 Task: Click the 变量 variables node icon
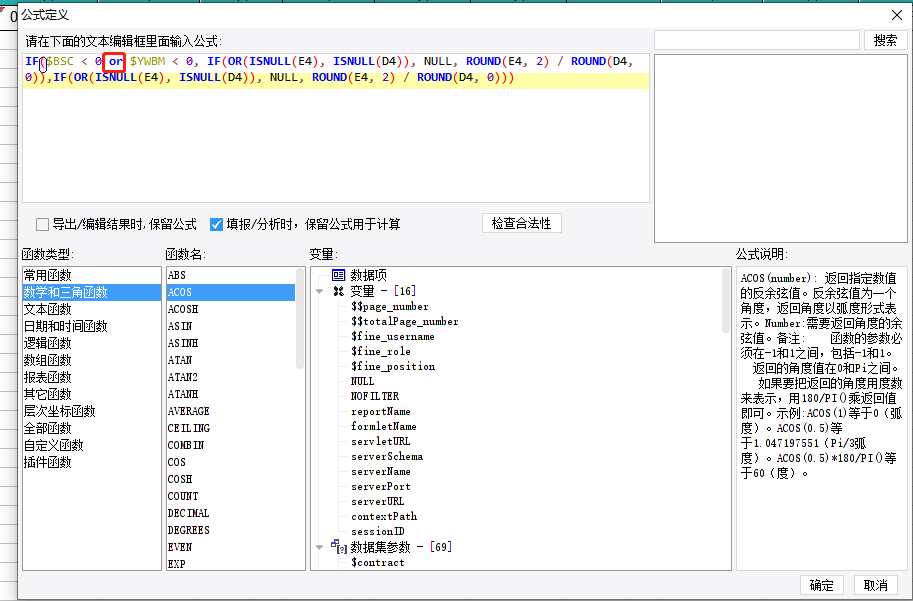[338, 291]
